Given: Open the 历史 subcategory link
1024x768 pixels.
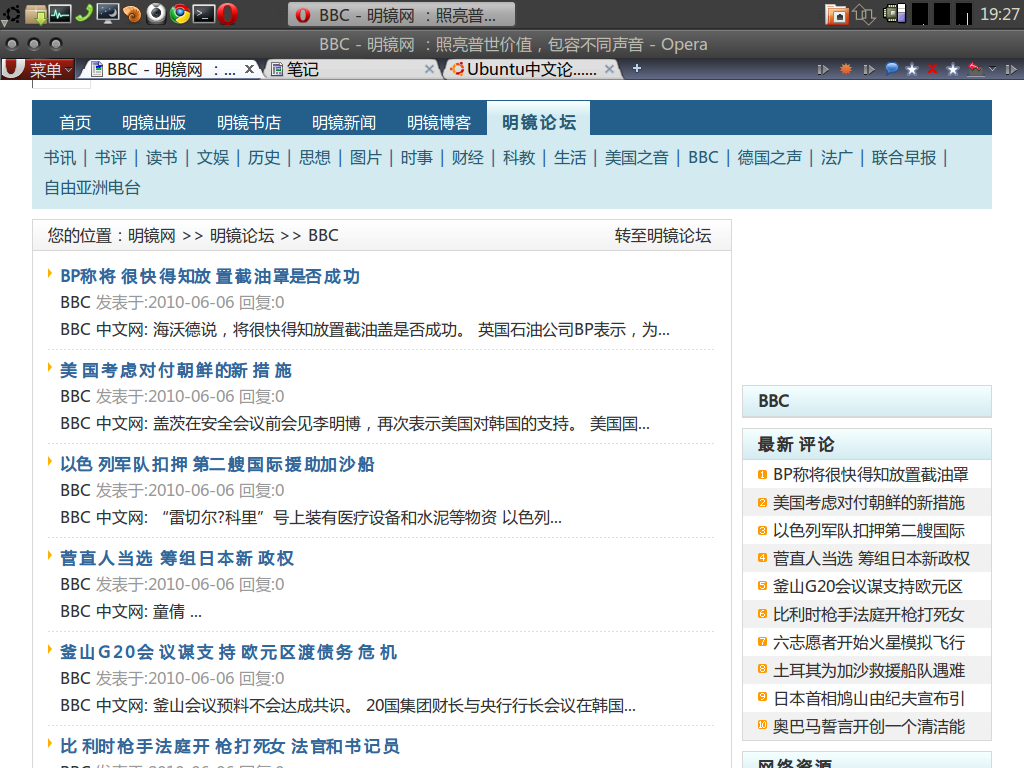Looking at the screenshot, I should [264, 157].
